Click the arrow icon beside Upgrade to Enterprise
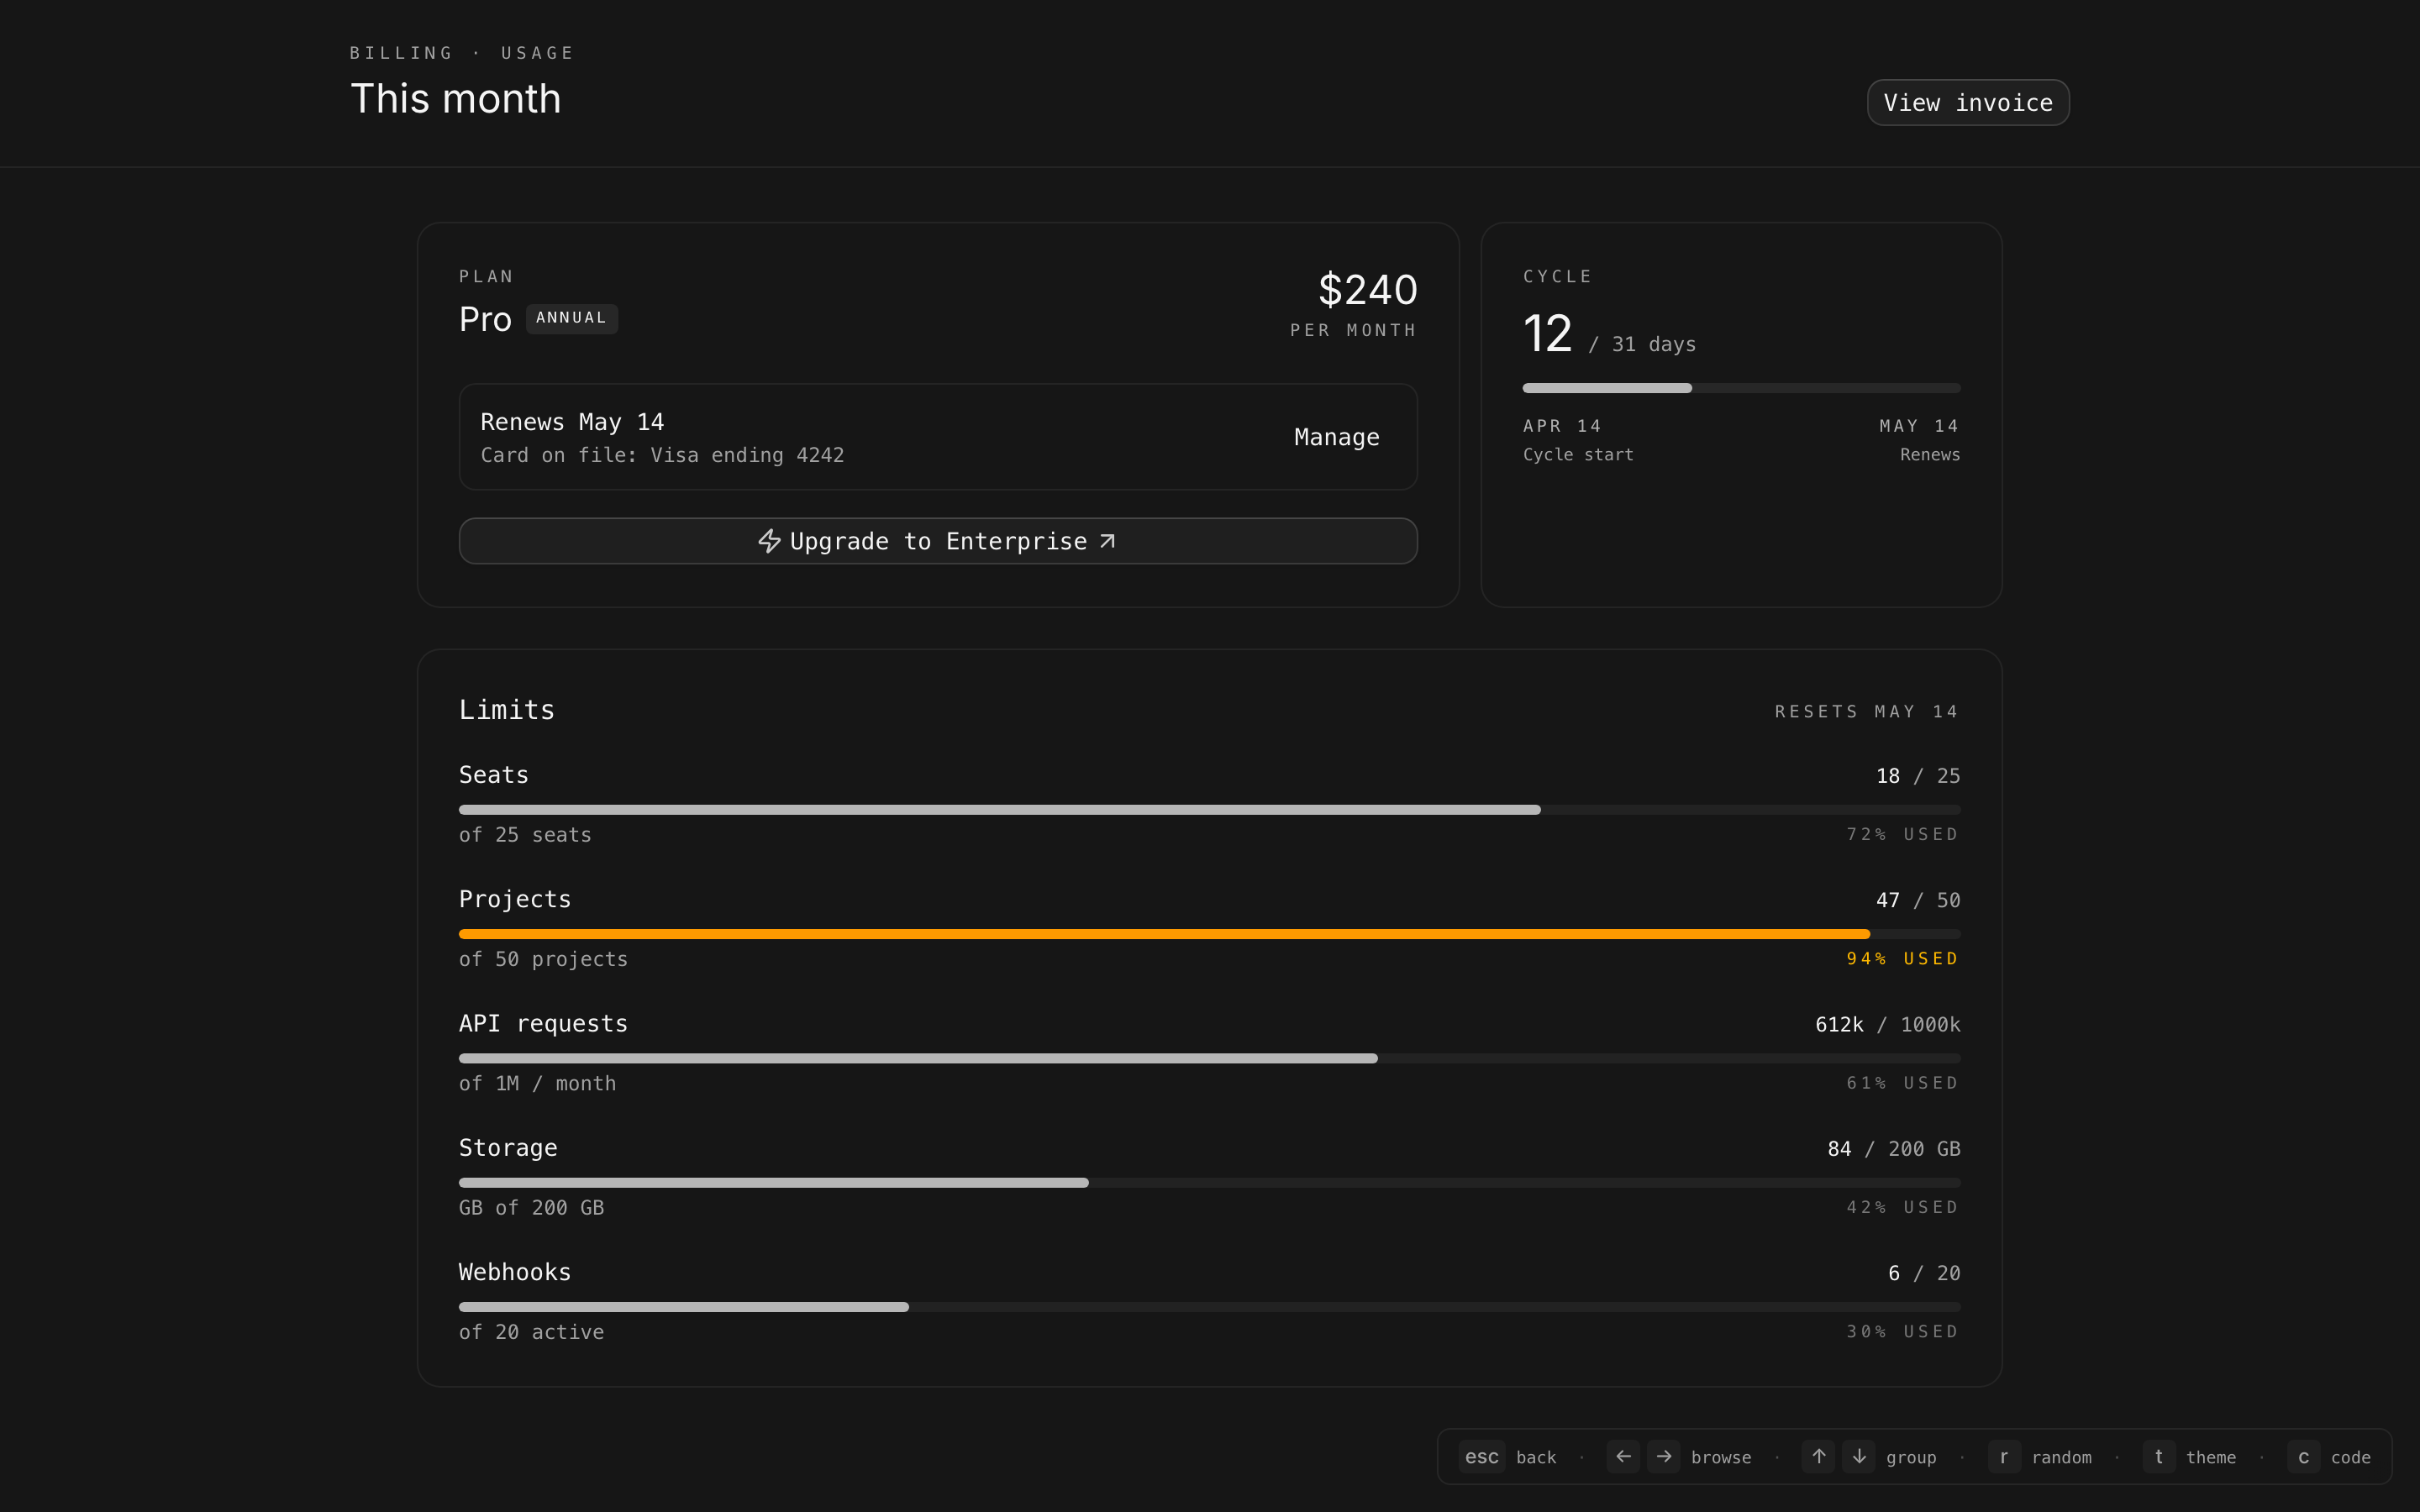Viewport: 2420px width, 1512px height. click(x=1107, y=541)
